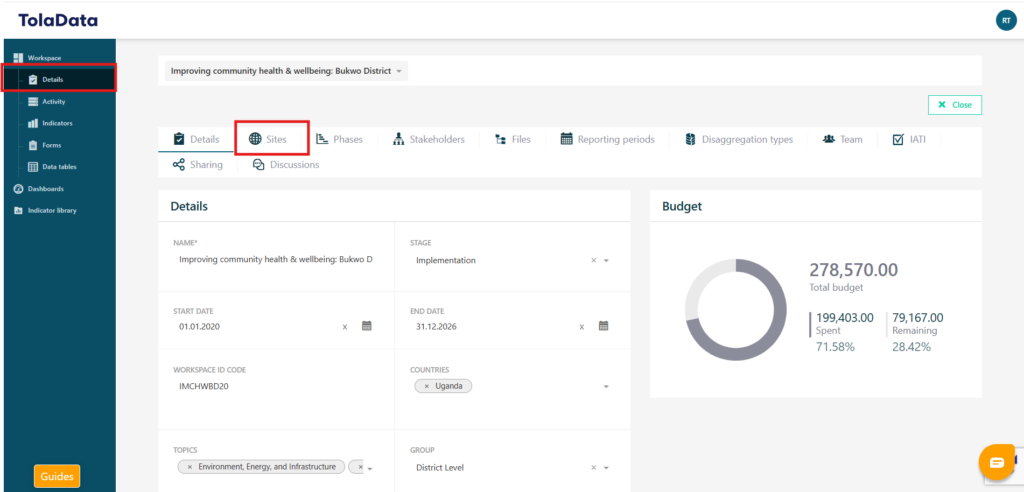Click the orange chat support bubble
Viewport: 1024px width, 492px height.
click(x=996, y=462)
